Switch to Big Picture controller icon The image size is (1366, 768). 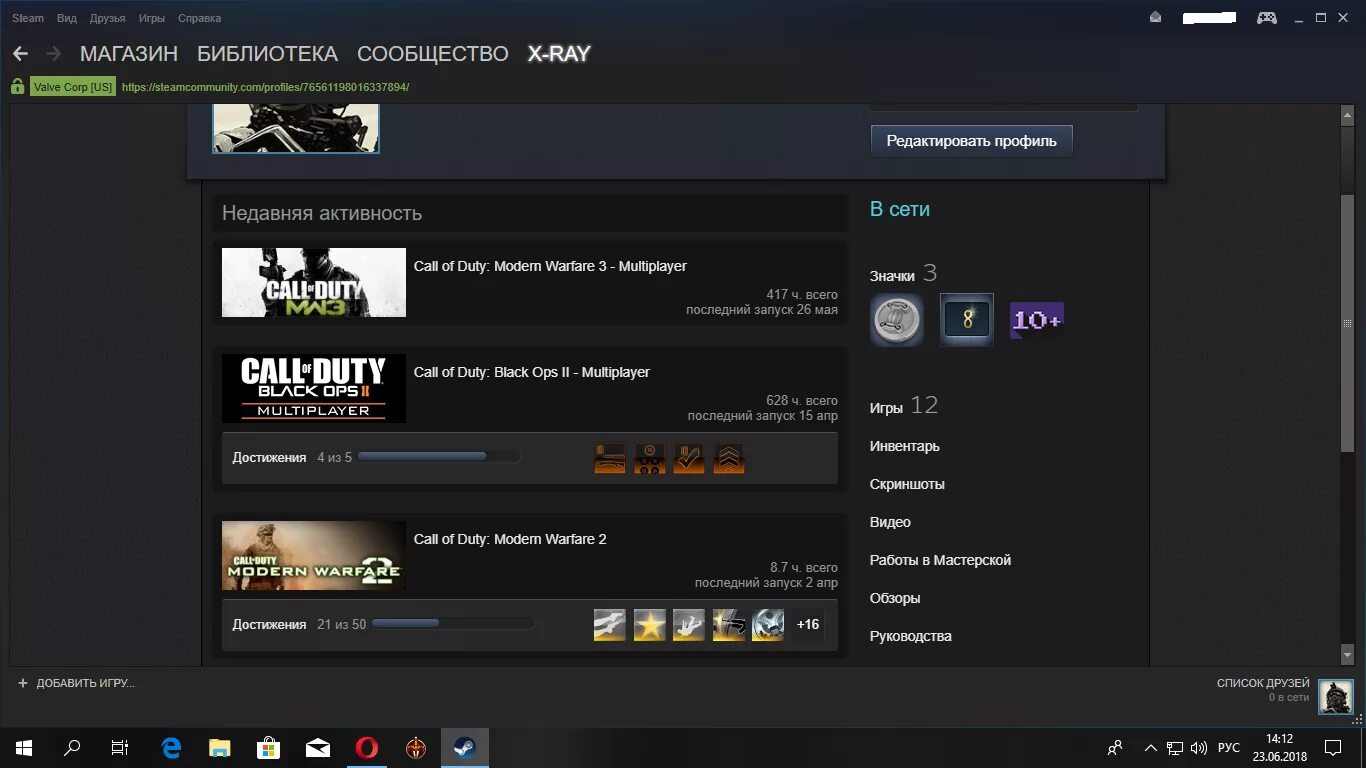[1267, 17]
